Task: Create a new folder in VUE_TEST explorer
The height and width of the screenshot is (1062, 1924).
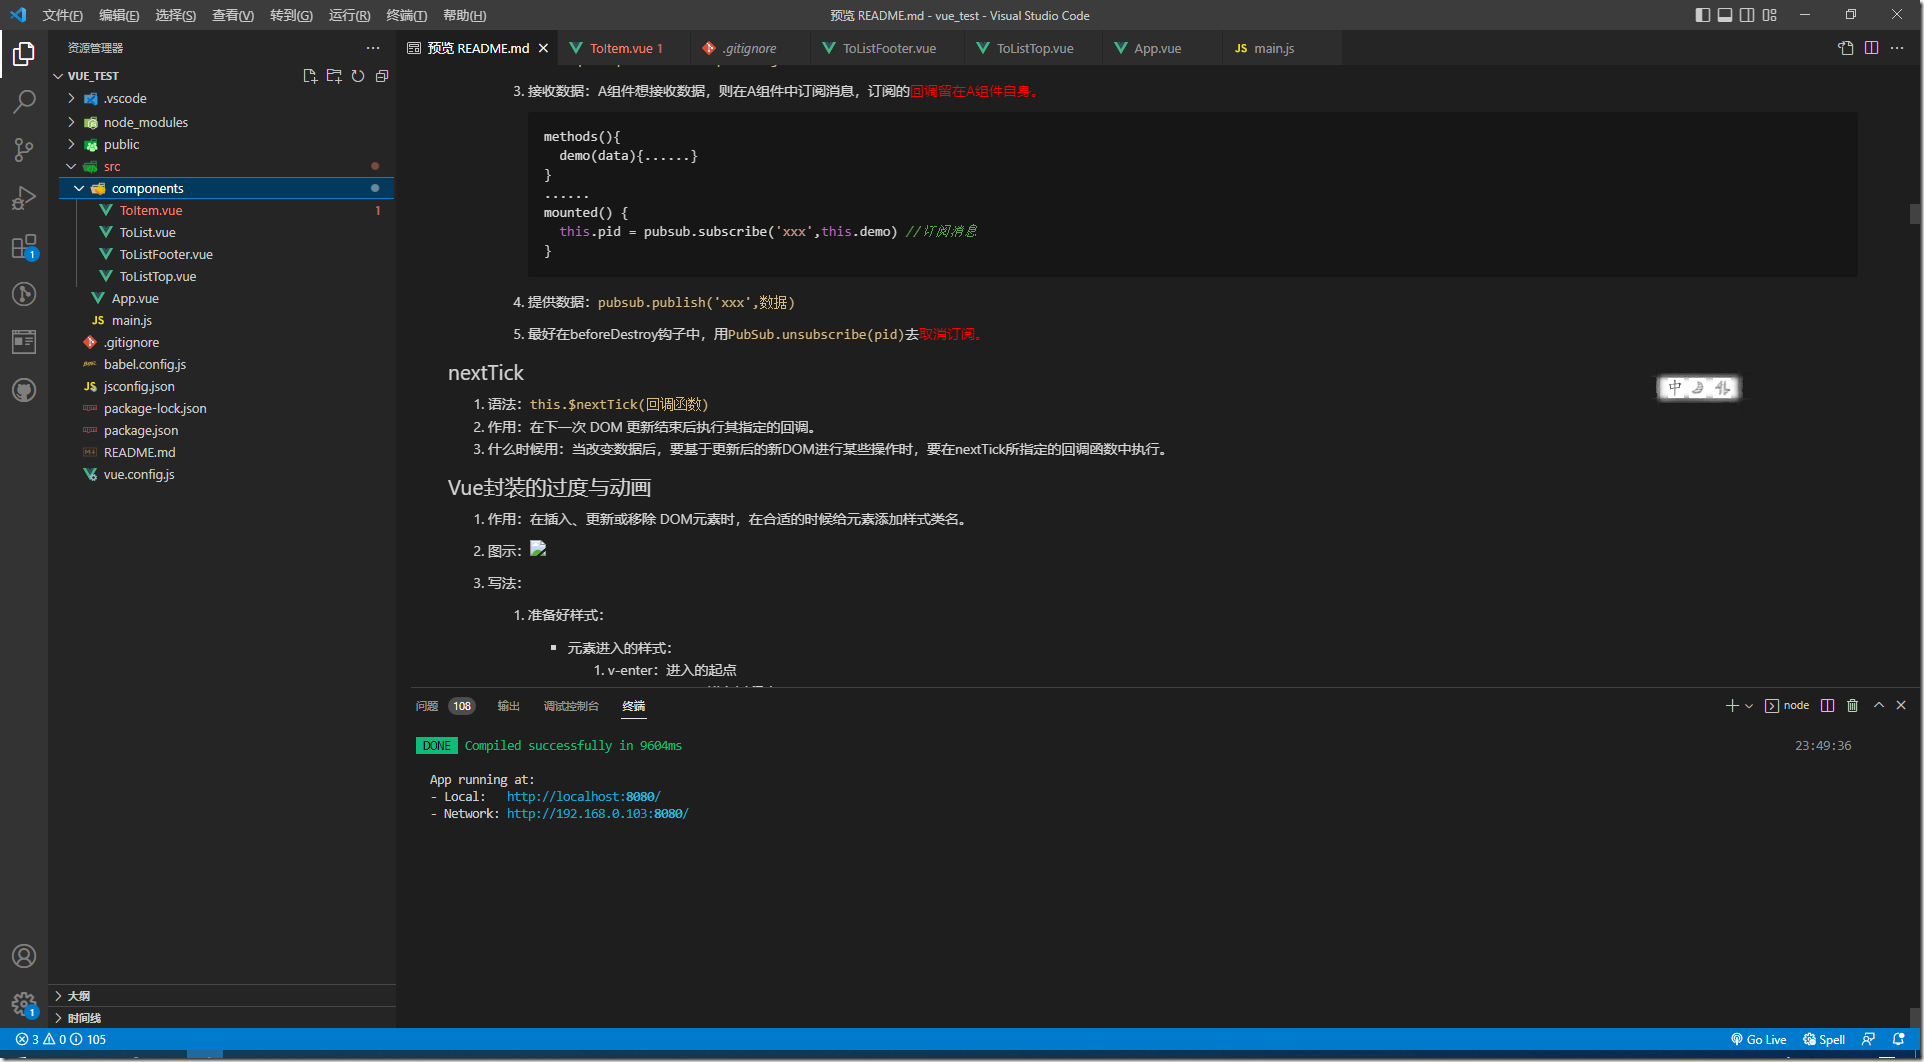Action: (x=334, y=76)
